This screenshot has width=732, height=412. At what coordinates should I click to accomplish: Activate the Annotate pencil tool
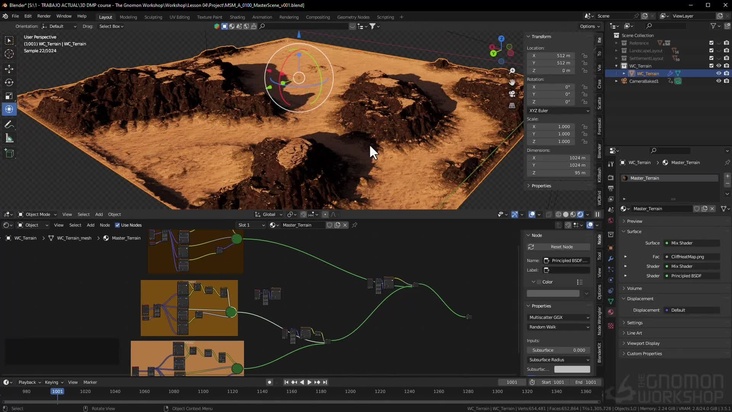10,124
